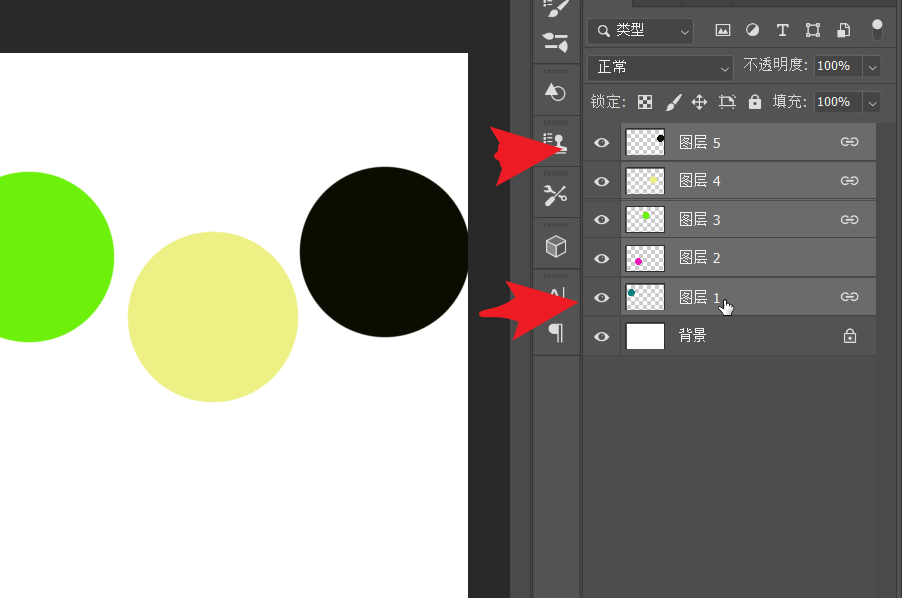Open the History panel icon

coord(555,92)
